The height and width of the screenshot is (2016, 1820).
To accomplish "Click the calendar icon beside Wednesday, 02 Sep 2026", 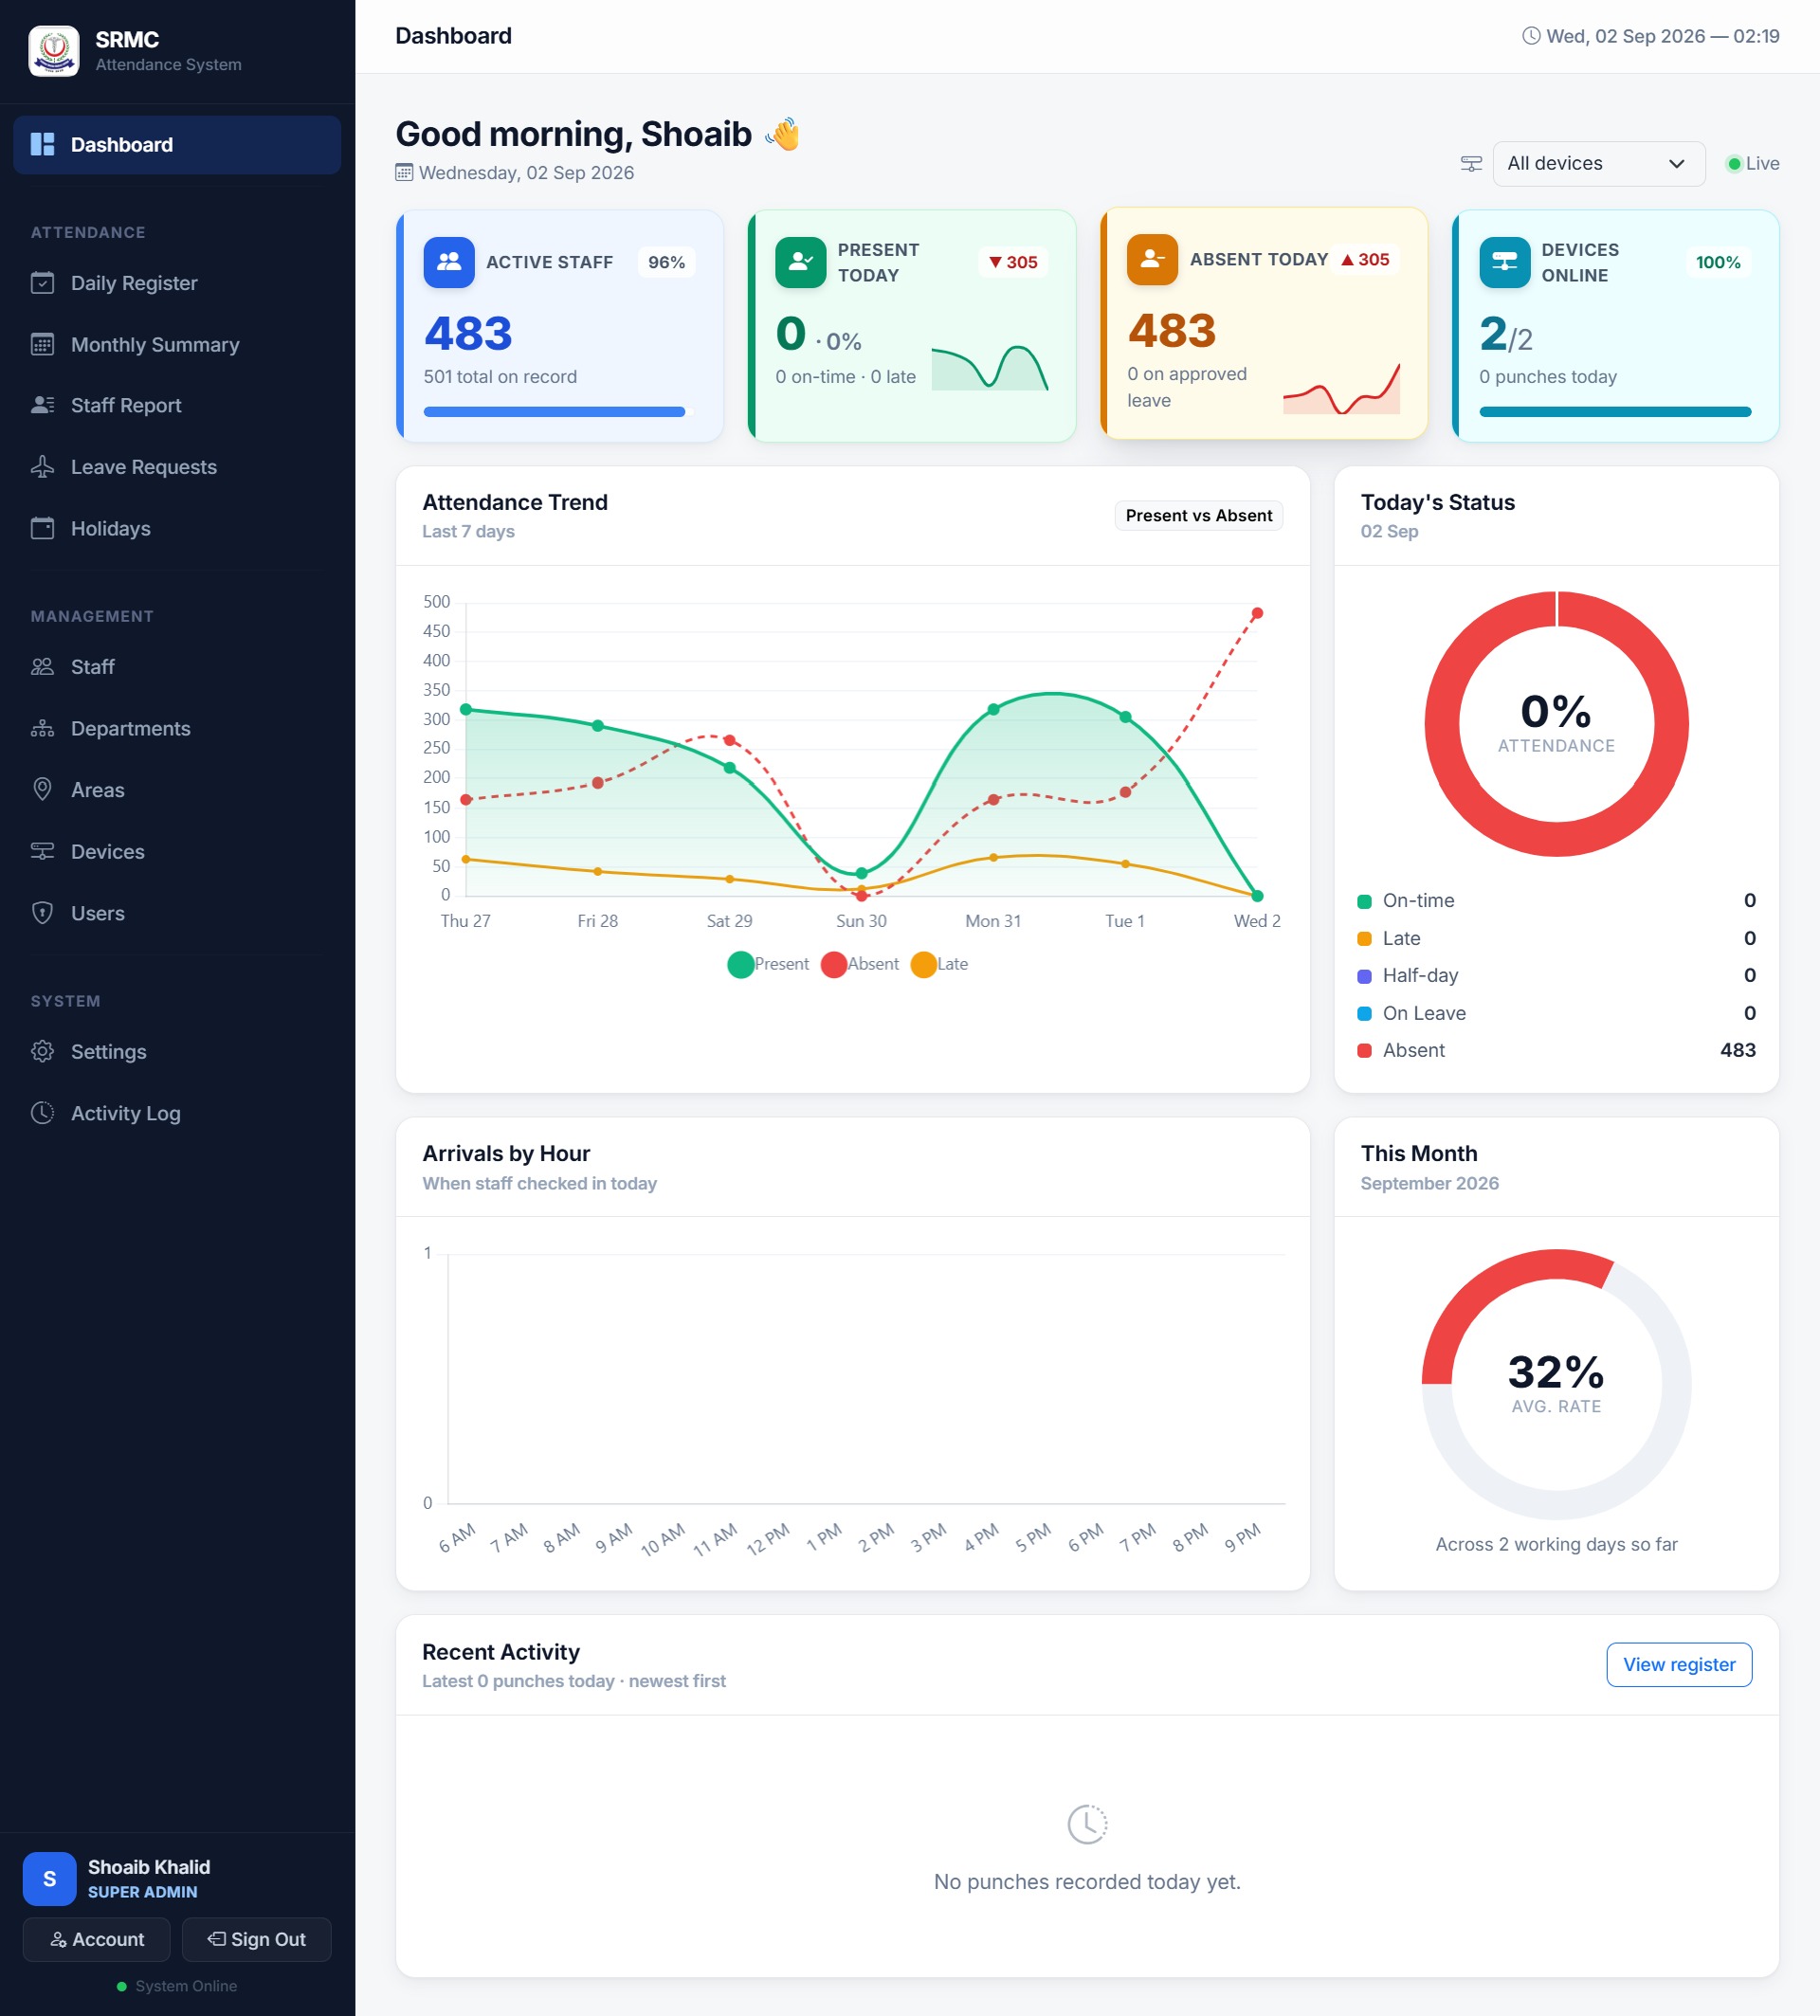I will [x=404, y=173].
